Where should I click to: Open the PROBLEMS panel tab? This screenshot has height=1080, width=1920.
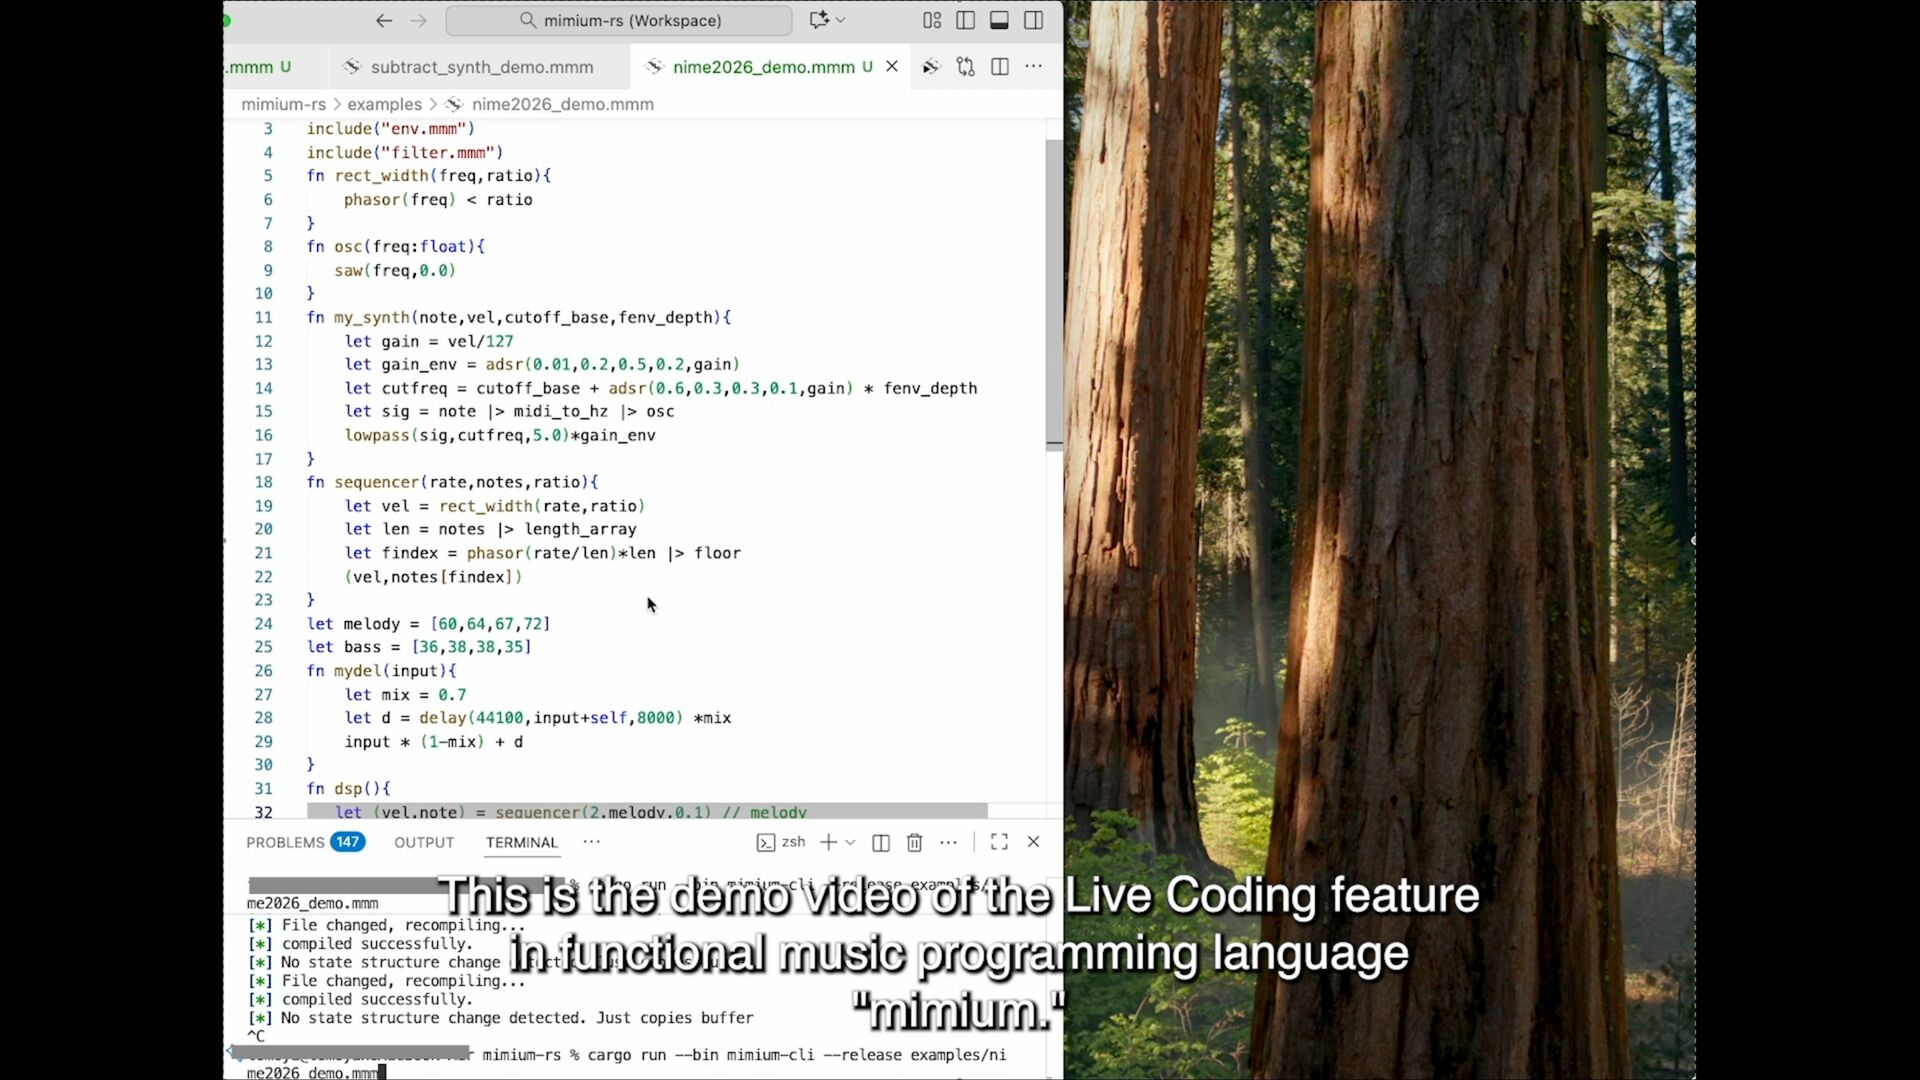click(x=285, y=843)
